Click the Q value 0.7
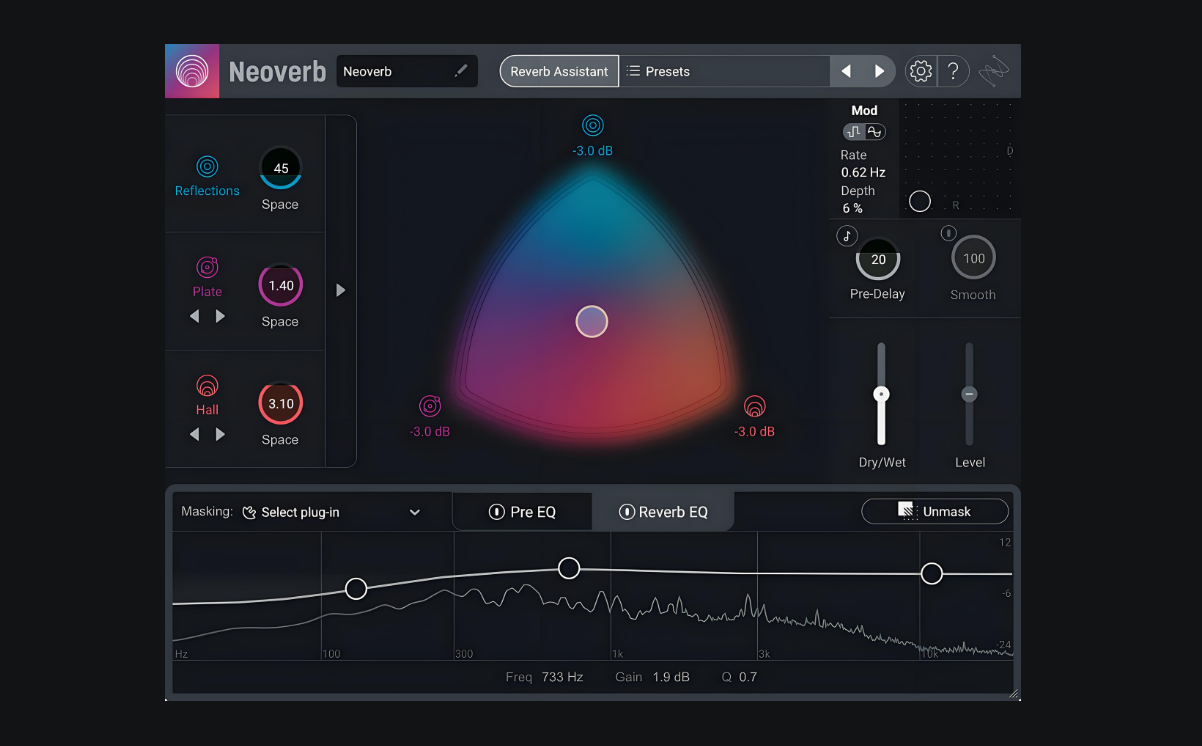 748,677
